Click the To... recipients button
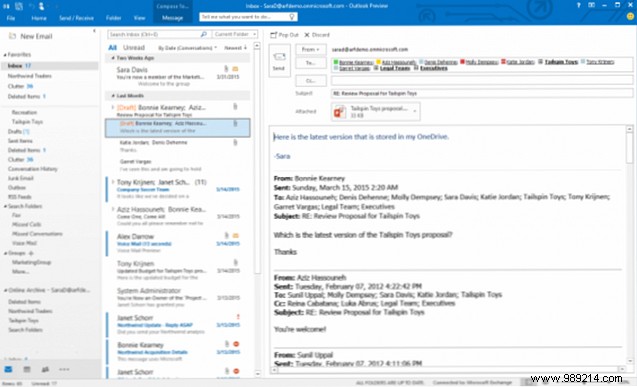637x387 pixels. (x=310, y=63)
